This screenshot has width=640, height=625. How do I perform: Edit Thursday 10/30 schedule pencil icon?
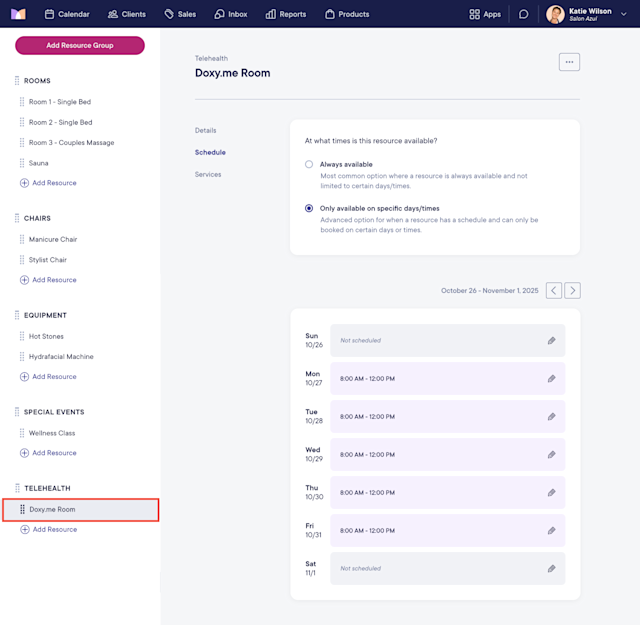coord(551,492)
